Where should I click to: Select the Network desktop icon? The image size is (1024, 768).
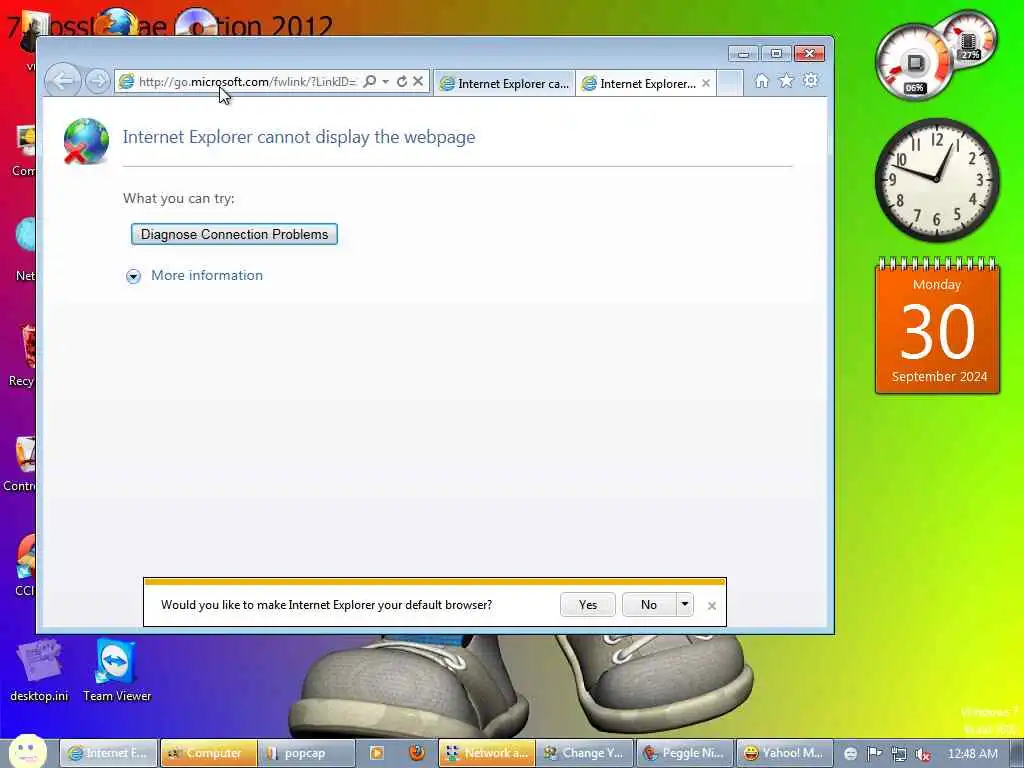25,250
